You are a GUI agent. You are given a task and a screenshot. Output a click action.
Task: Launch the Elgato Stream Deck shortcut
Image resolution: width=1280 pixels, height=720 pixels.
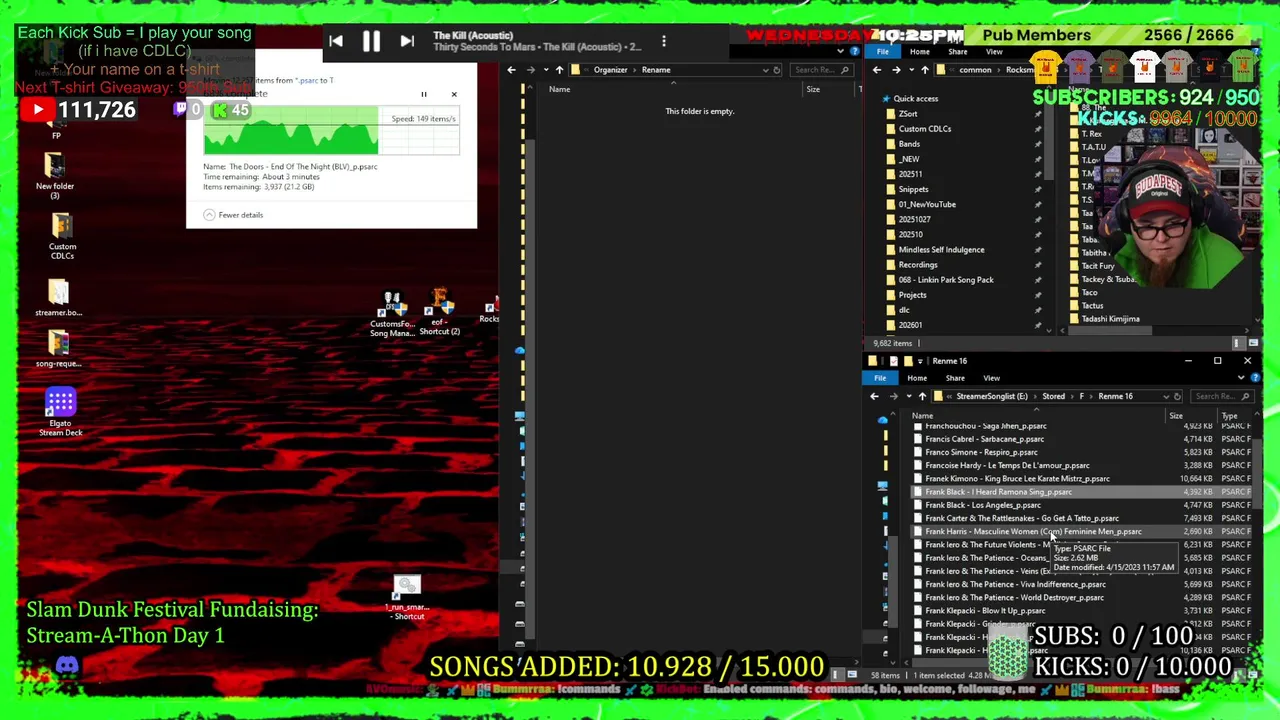pos(60,412)
